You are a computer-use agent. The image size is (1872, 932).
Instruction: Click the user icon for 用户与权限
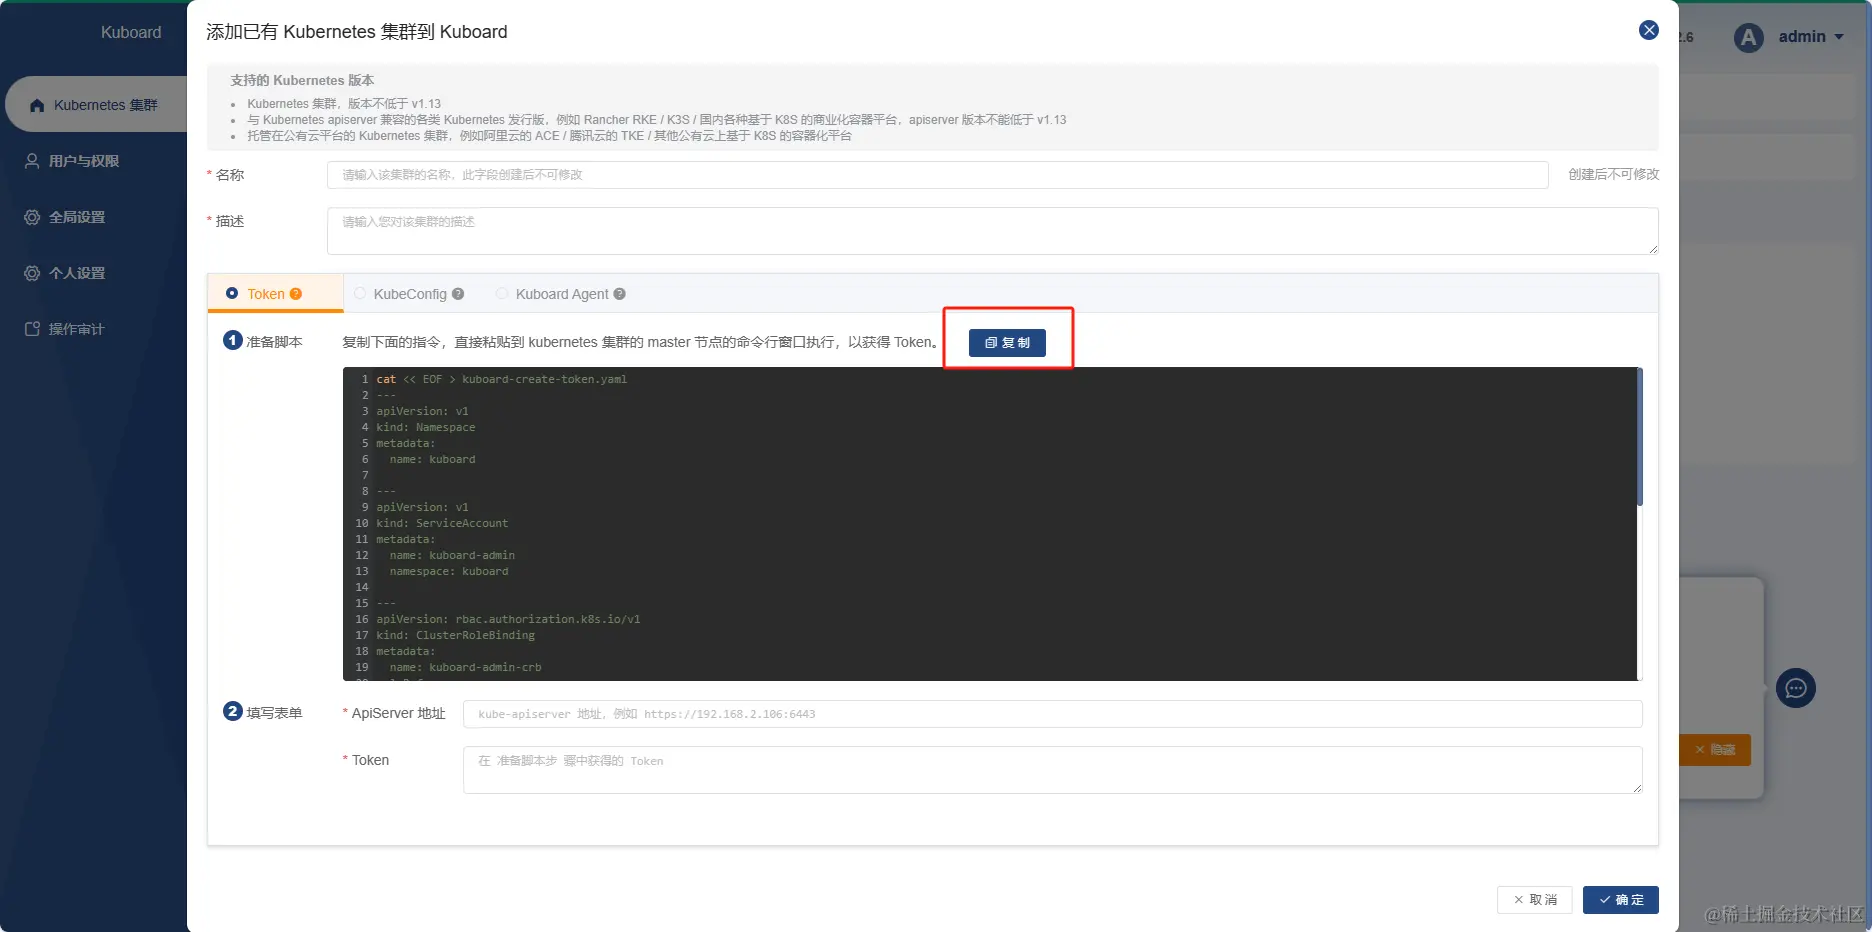(32, 161)
